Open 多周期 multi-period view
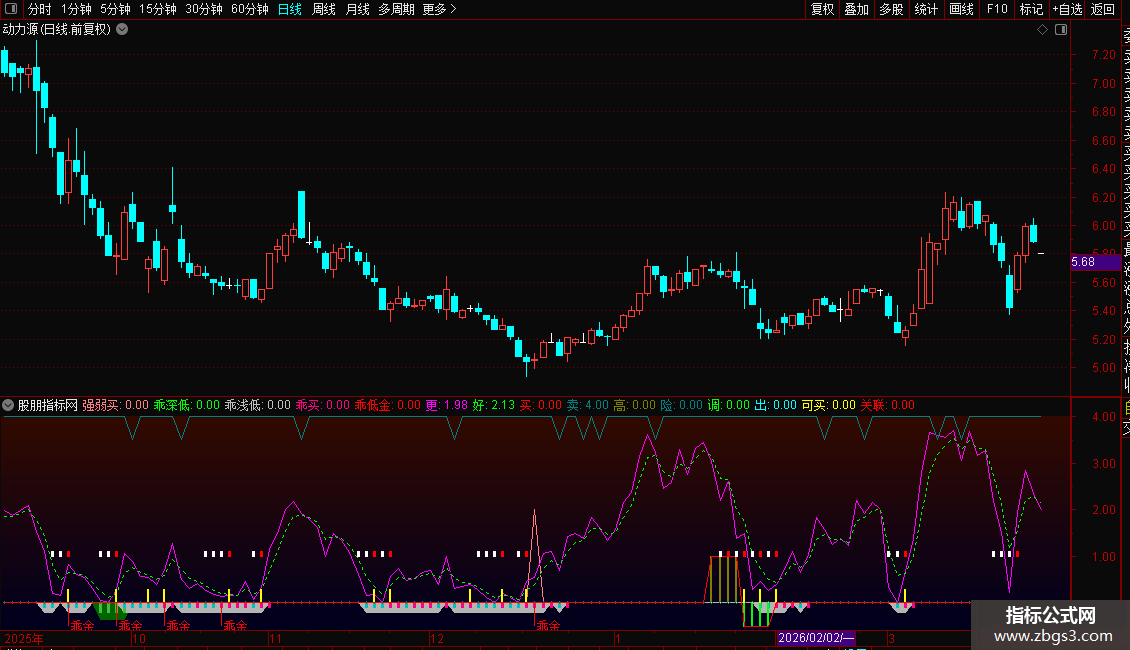This screenshot has width=1130, height=650. [396, 9]
